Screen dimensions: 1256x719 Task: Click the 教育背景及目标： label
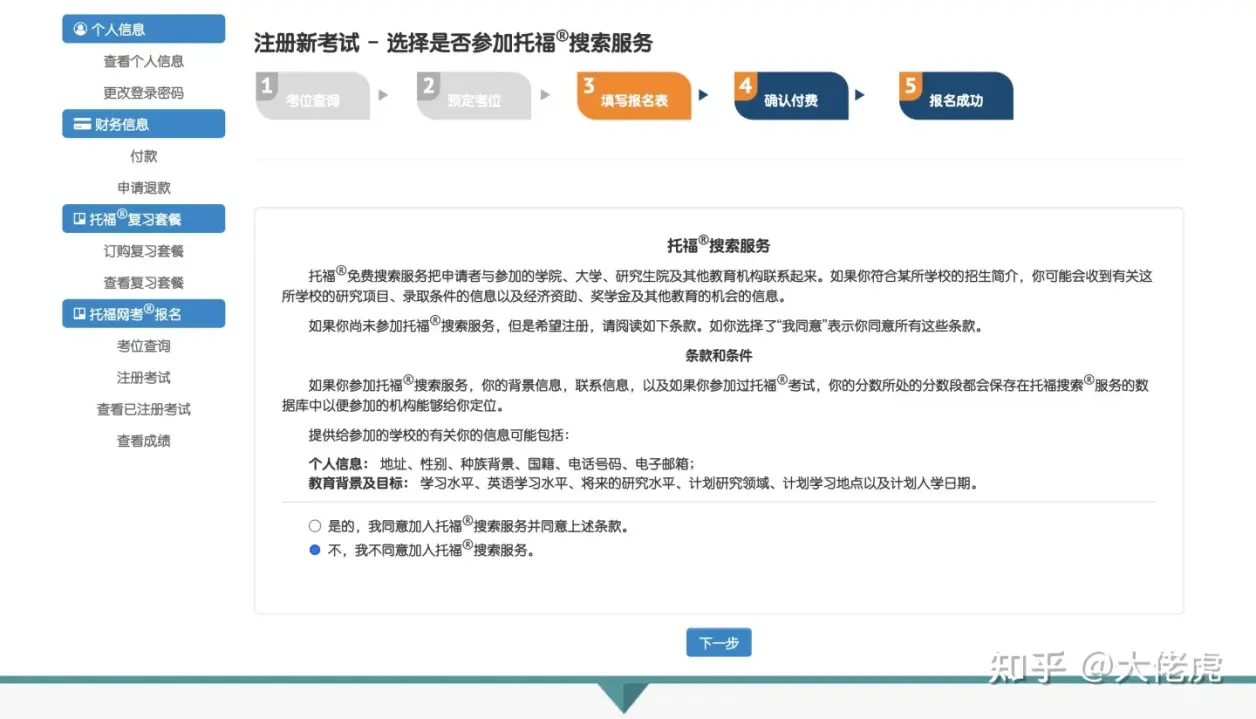pyautogui.click(x=359, y=483)
